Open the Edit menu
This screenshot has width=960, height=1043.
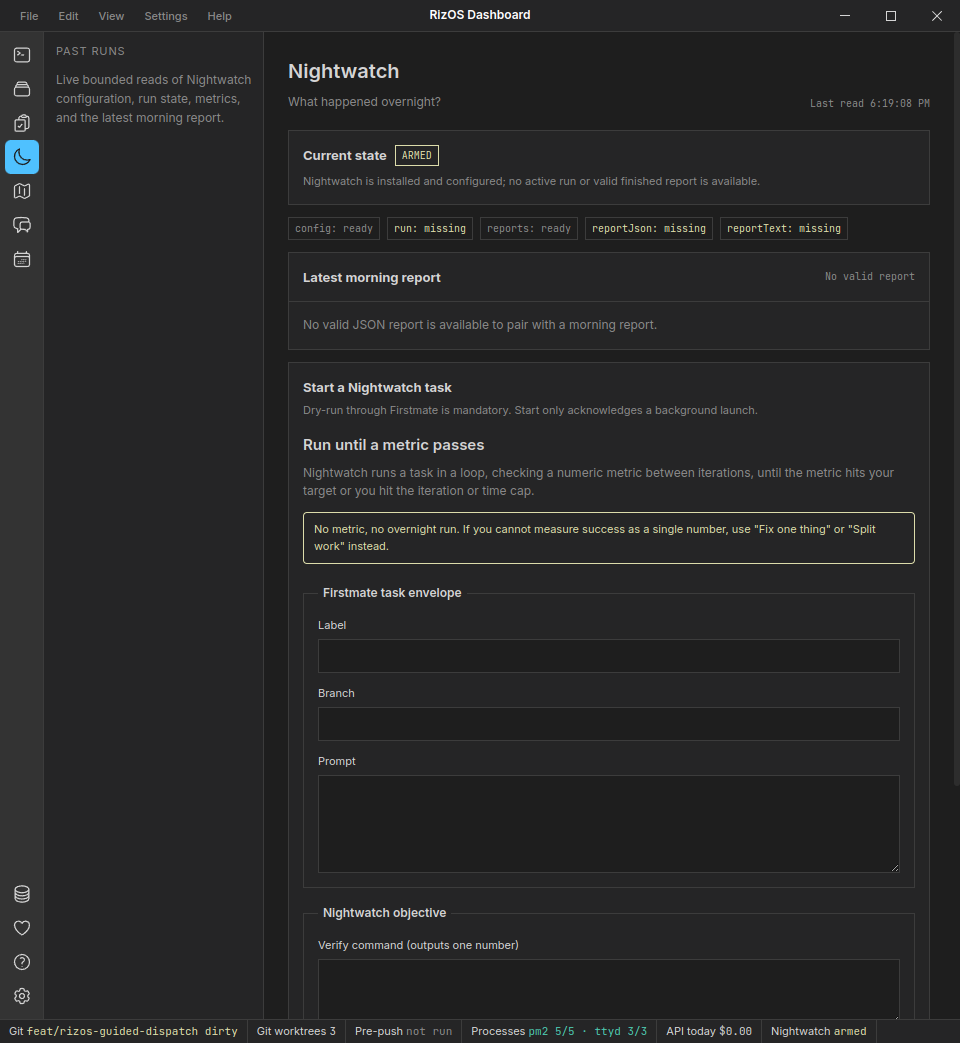click(68, 16)
